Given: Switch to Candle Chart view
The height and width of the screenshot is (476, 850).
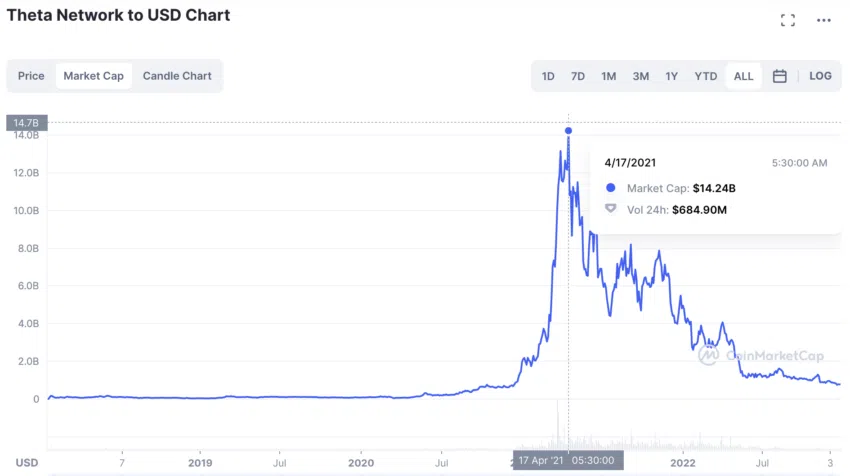Looking at the screenshot, I should (x=177, y=76).
